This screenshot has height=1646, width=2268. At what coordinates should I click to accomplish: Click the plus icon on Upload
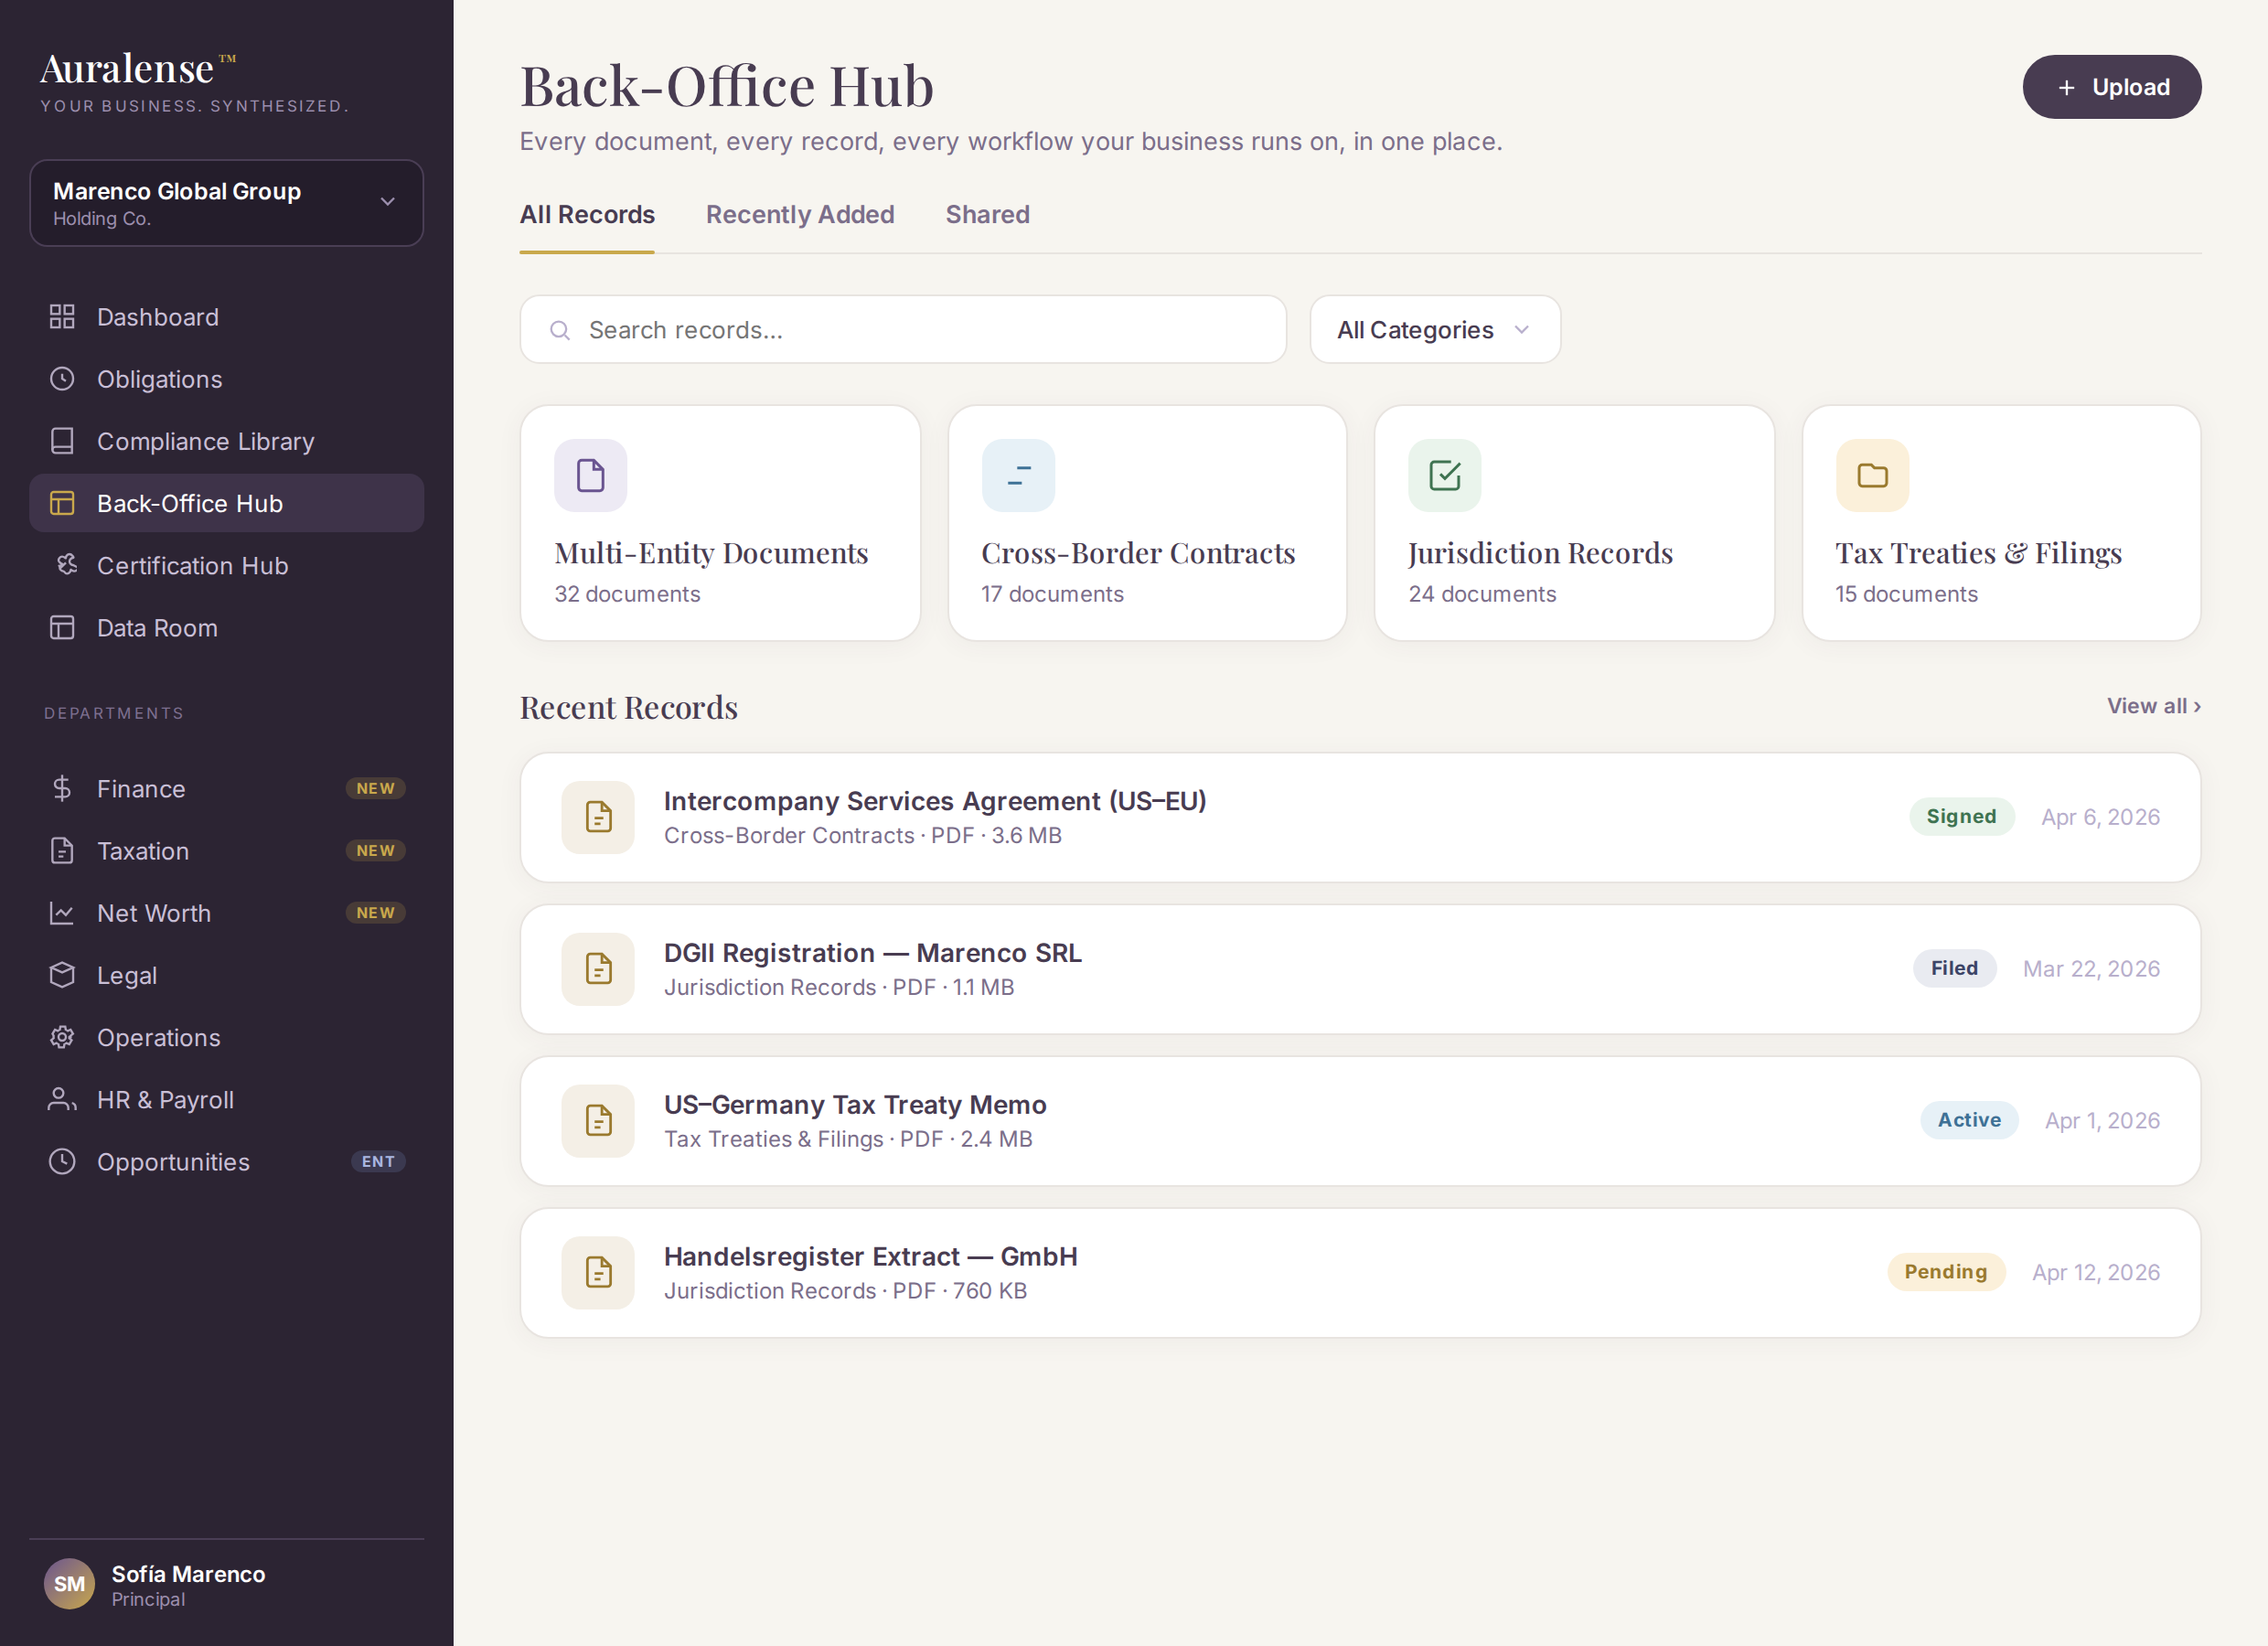click(x=2066, y=88)
